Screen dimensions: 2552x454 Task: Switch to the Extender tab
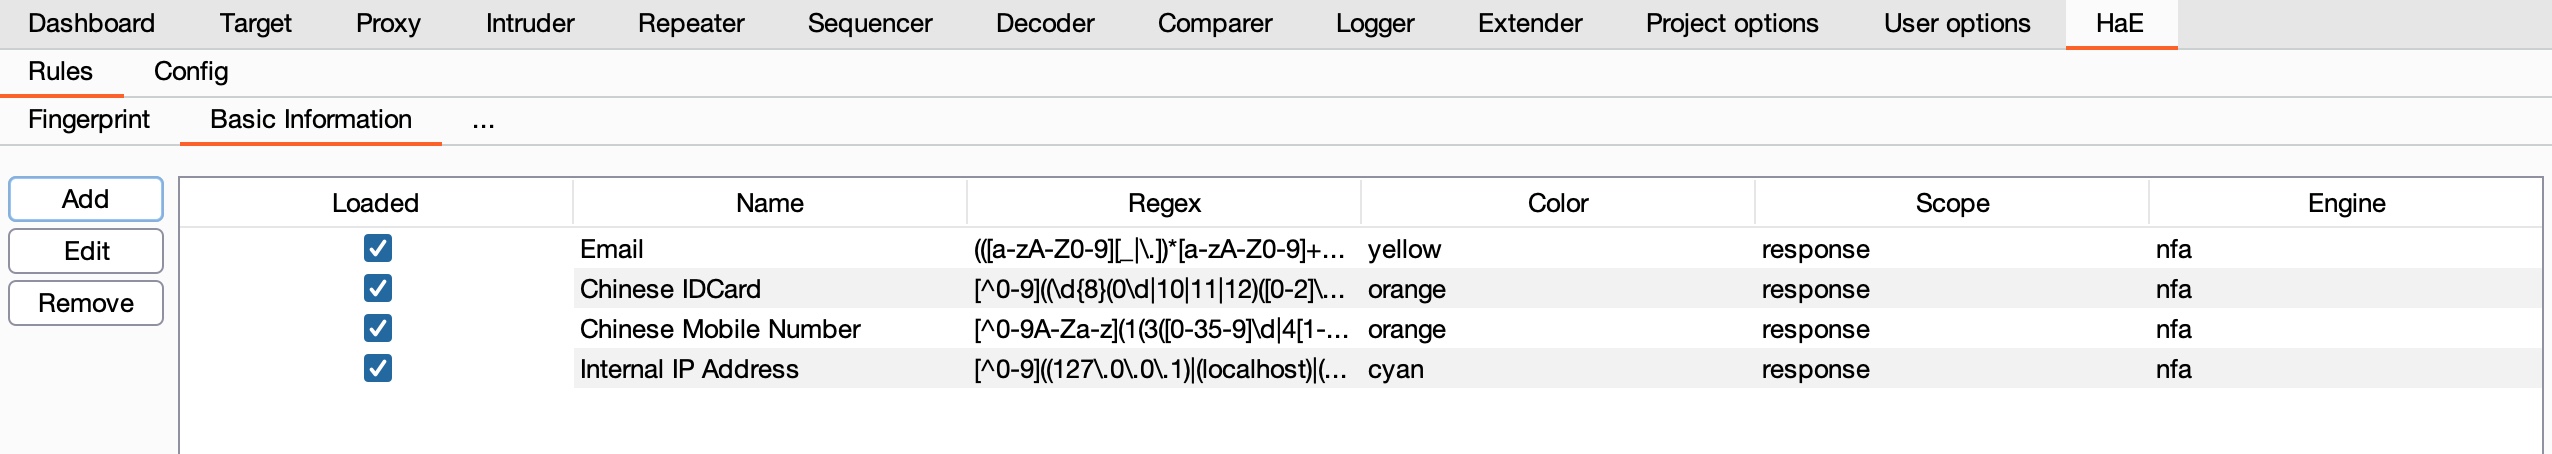pos(1530,23)
